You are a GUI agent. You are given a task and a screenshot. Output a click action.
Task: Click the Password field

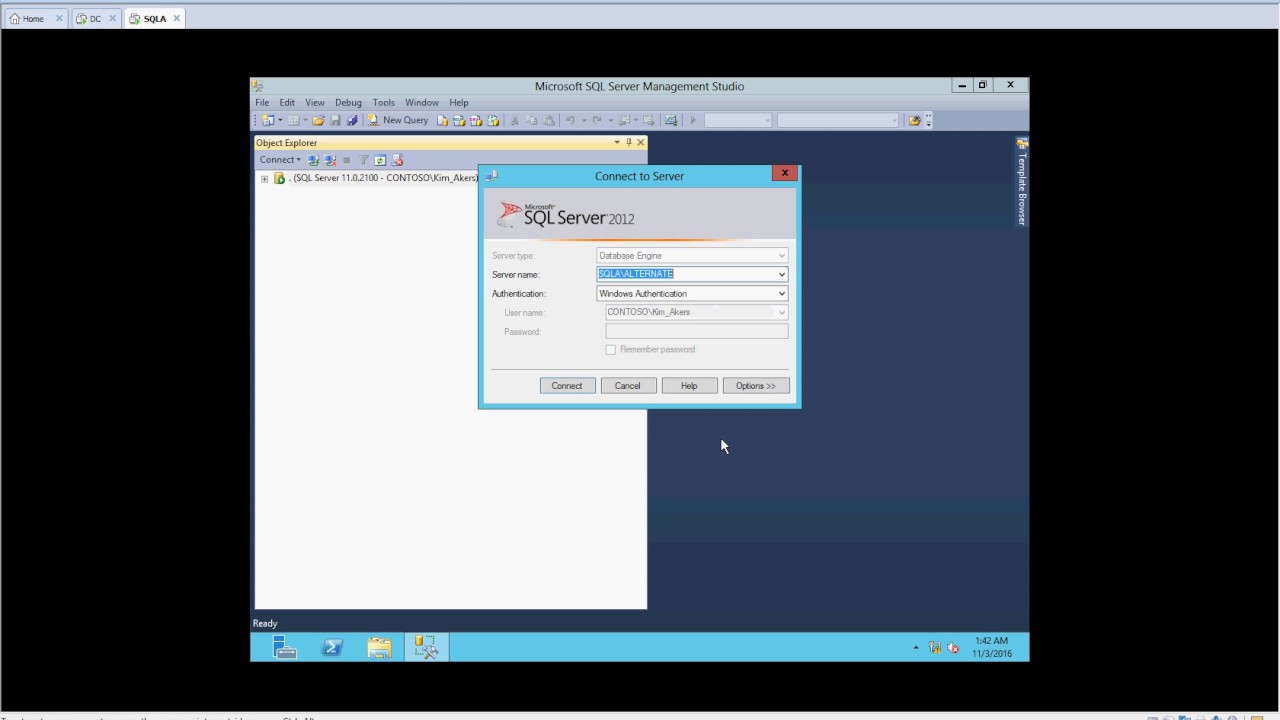click(697, 331)
